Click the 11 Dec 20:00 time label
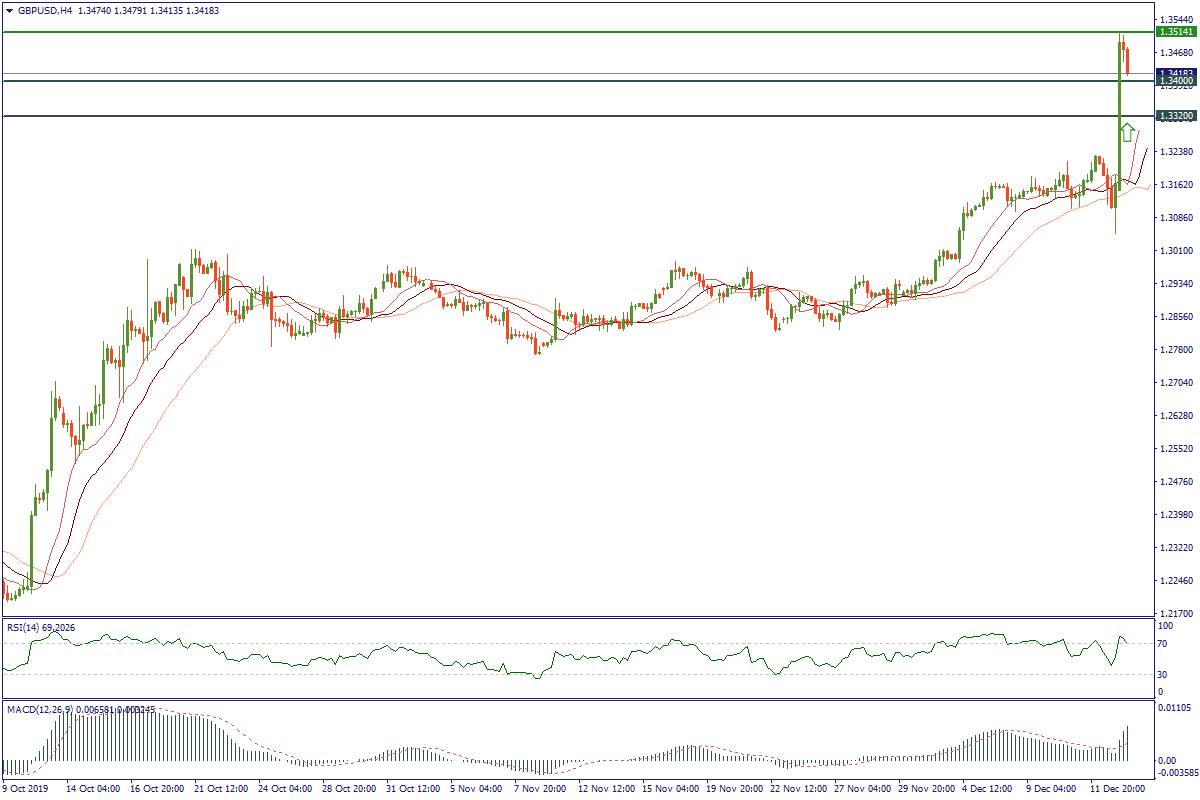 1118,788
